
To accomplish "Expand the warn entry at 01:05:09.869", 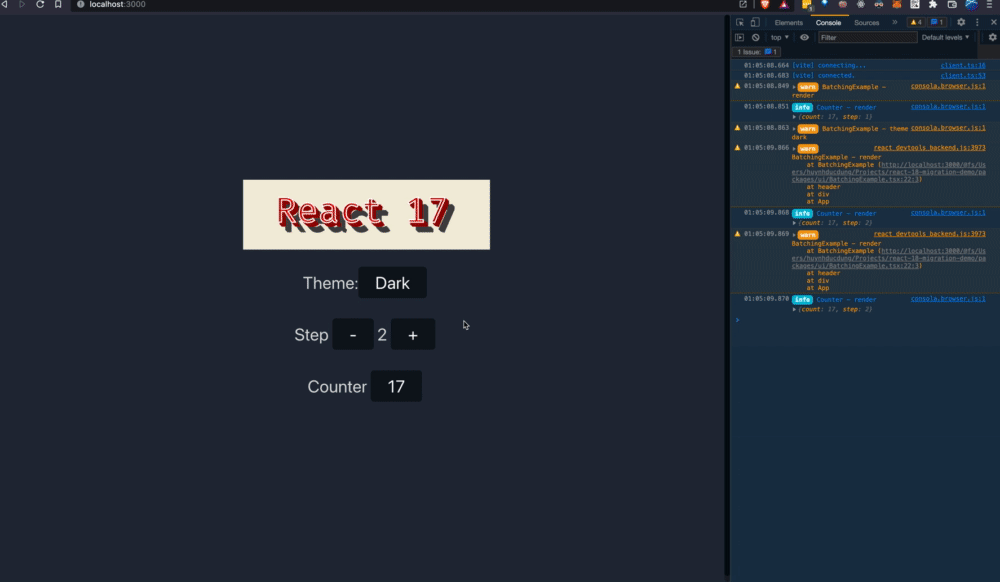I will [x=794, y=235].
